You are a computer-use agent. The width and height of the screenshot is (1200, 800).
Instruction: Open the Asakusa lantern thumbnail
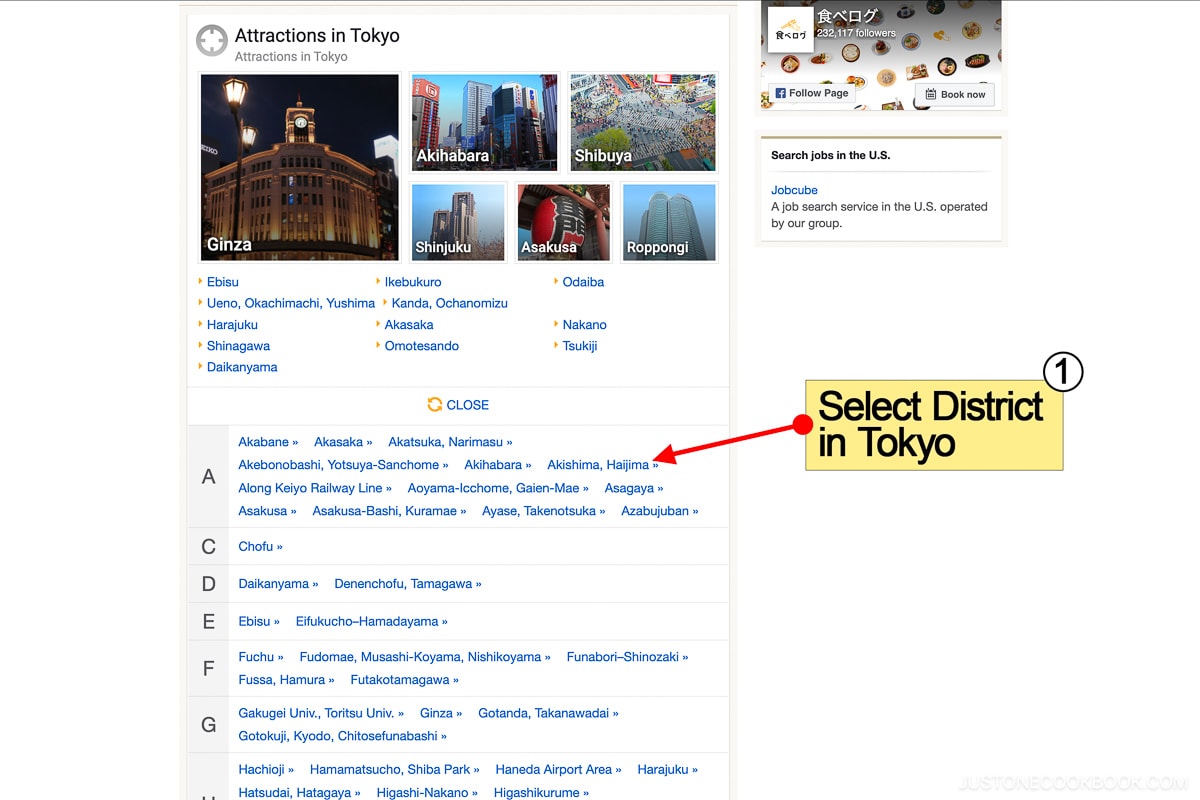click(563, 222)
